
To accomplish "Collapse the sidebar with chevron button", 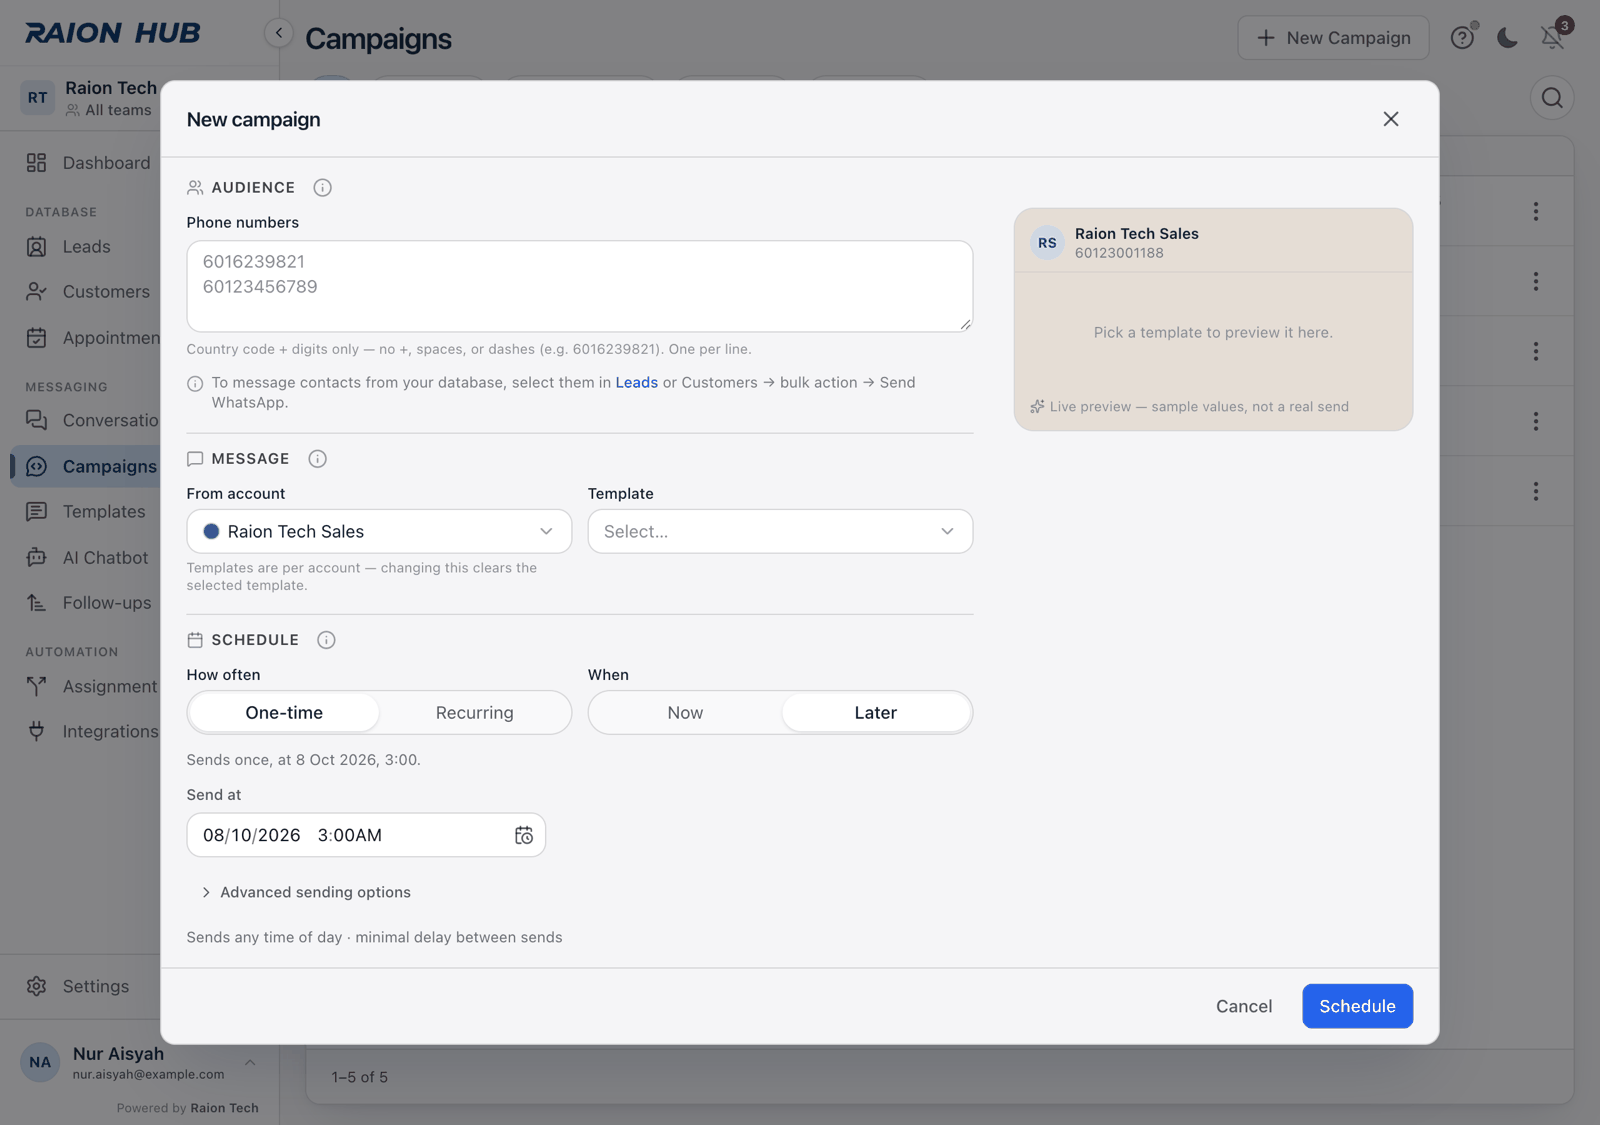I will (279, 33).
